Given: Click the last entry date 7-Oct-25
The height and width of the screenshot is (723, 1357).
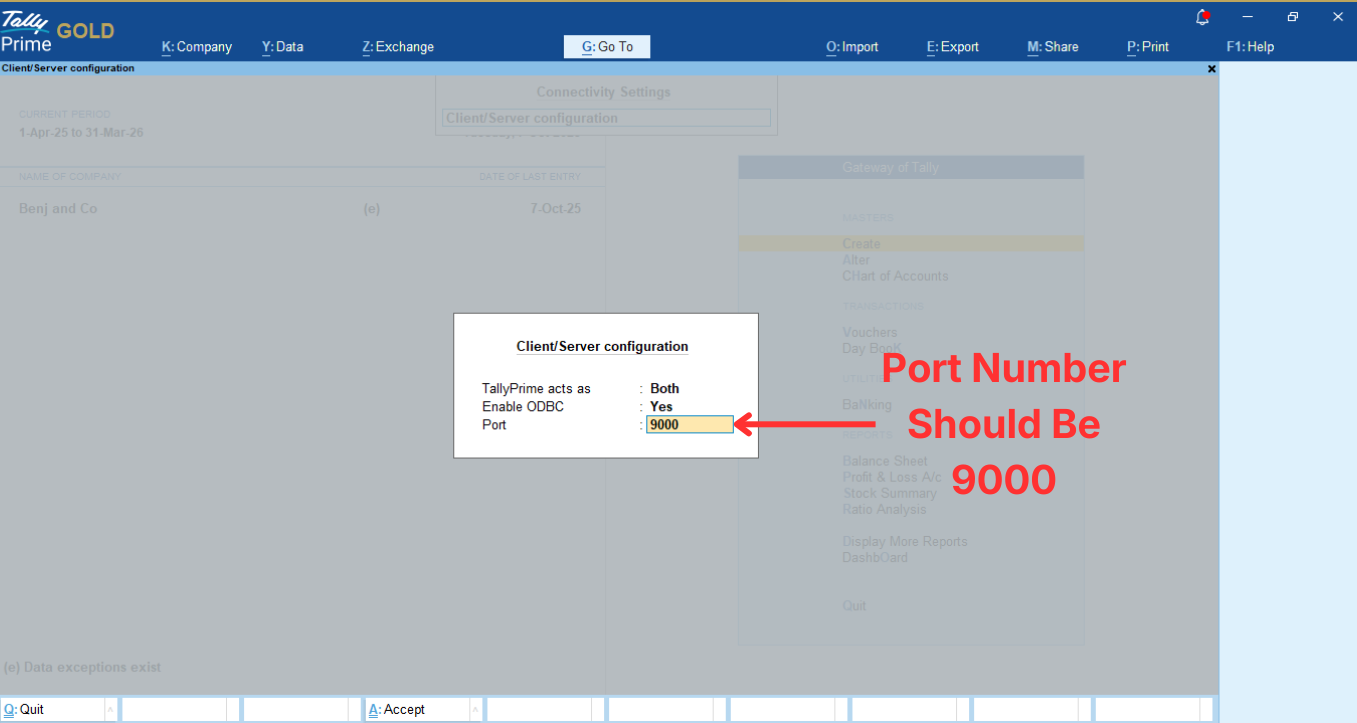Looking at the screenshot, I should point(555,209).
